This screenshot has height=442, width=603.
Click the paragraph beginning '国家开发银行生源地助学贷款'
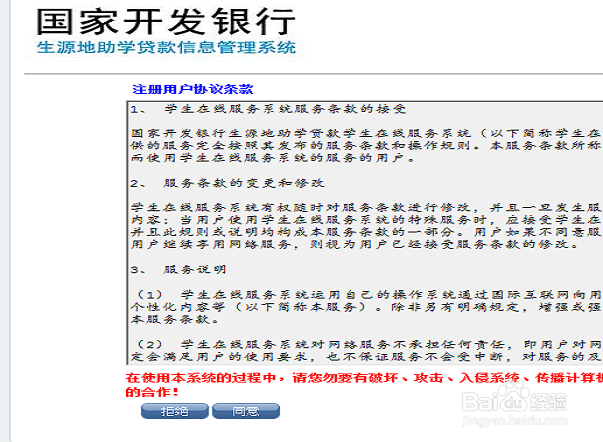coord(366,145)
